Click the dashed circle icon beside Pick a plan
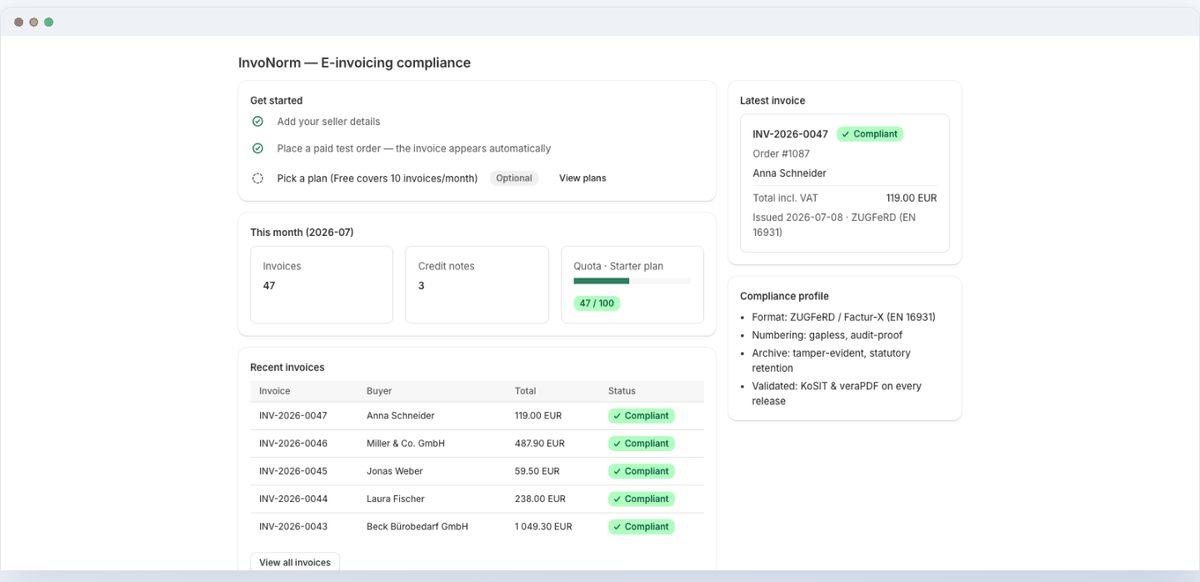 257,178
